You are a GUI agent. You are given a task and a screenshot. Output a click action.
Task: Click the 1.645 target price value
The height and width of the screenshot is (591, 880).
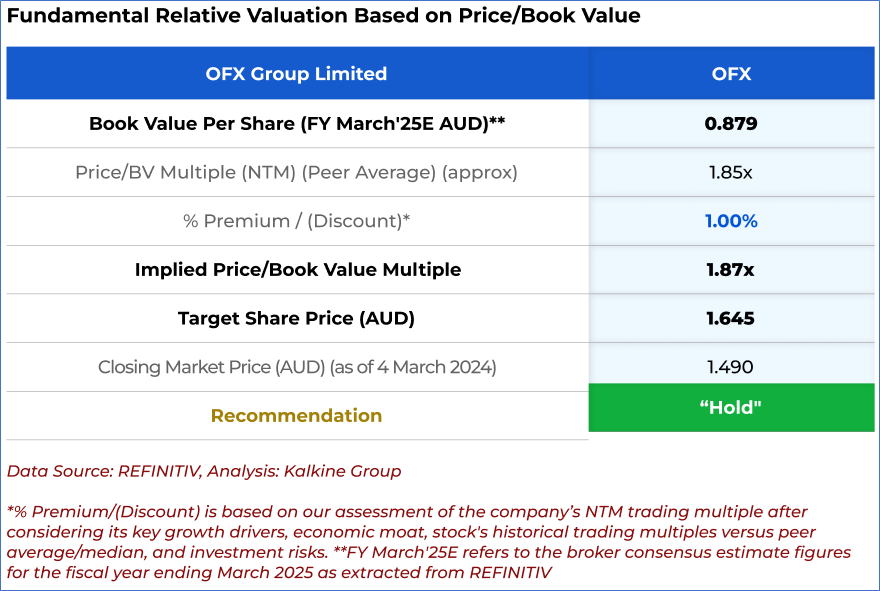(731, 319)
